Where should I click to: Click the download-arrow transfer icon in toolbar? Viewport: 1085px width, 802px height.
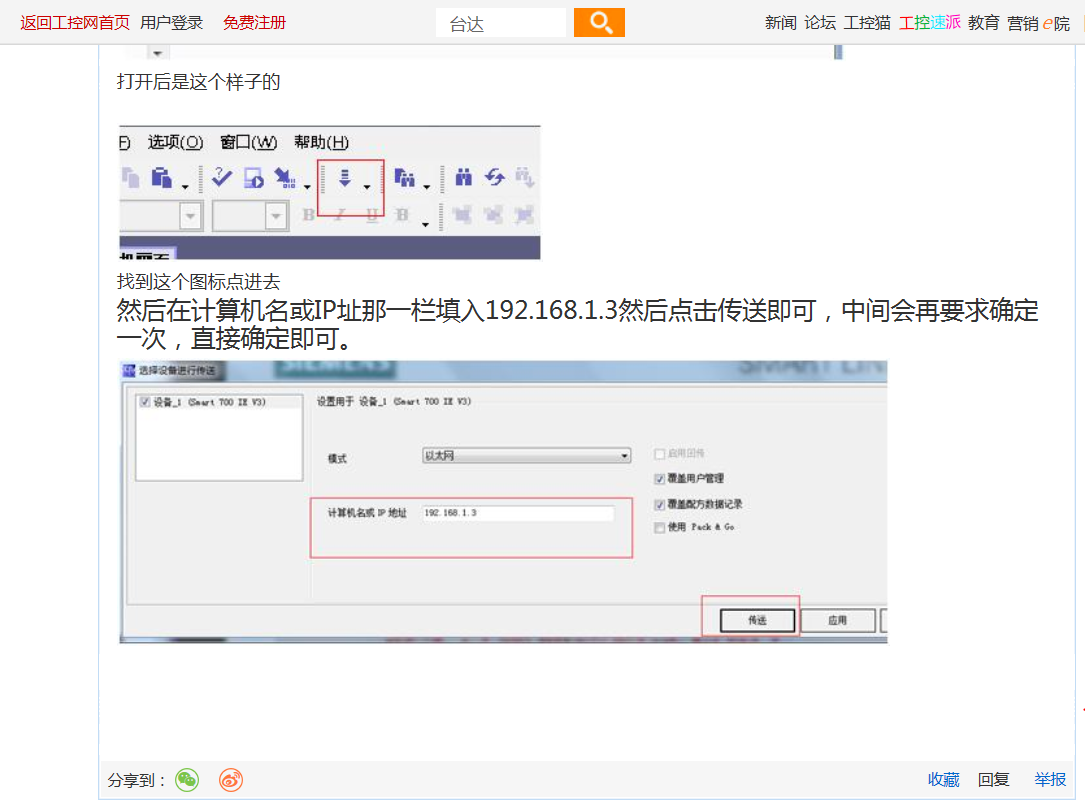[345, 178]
